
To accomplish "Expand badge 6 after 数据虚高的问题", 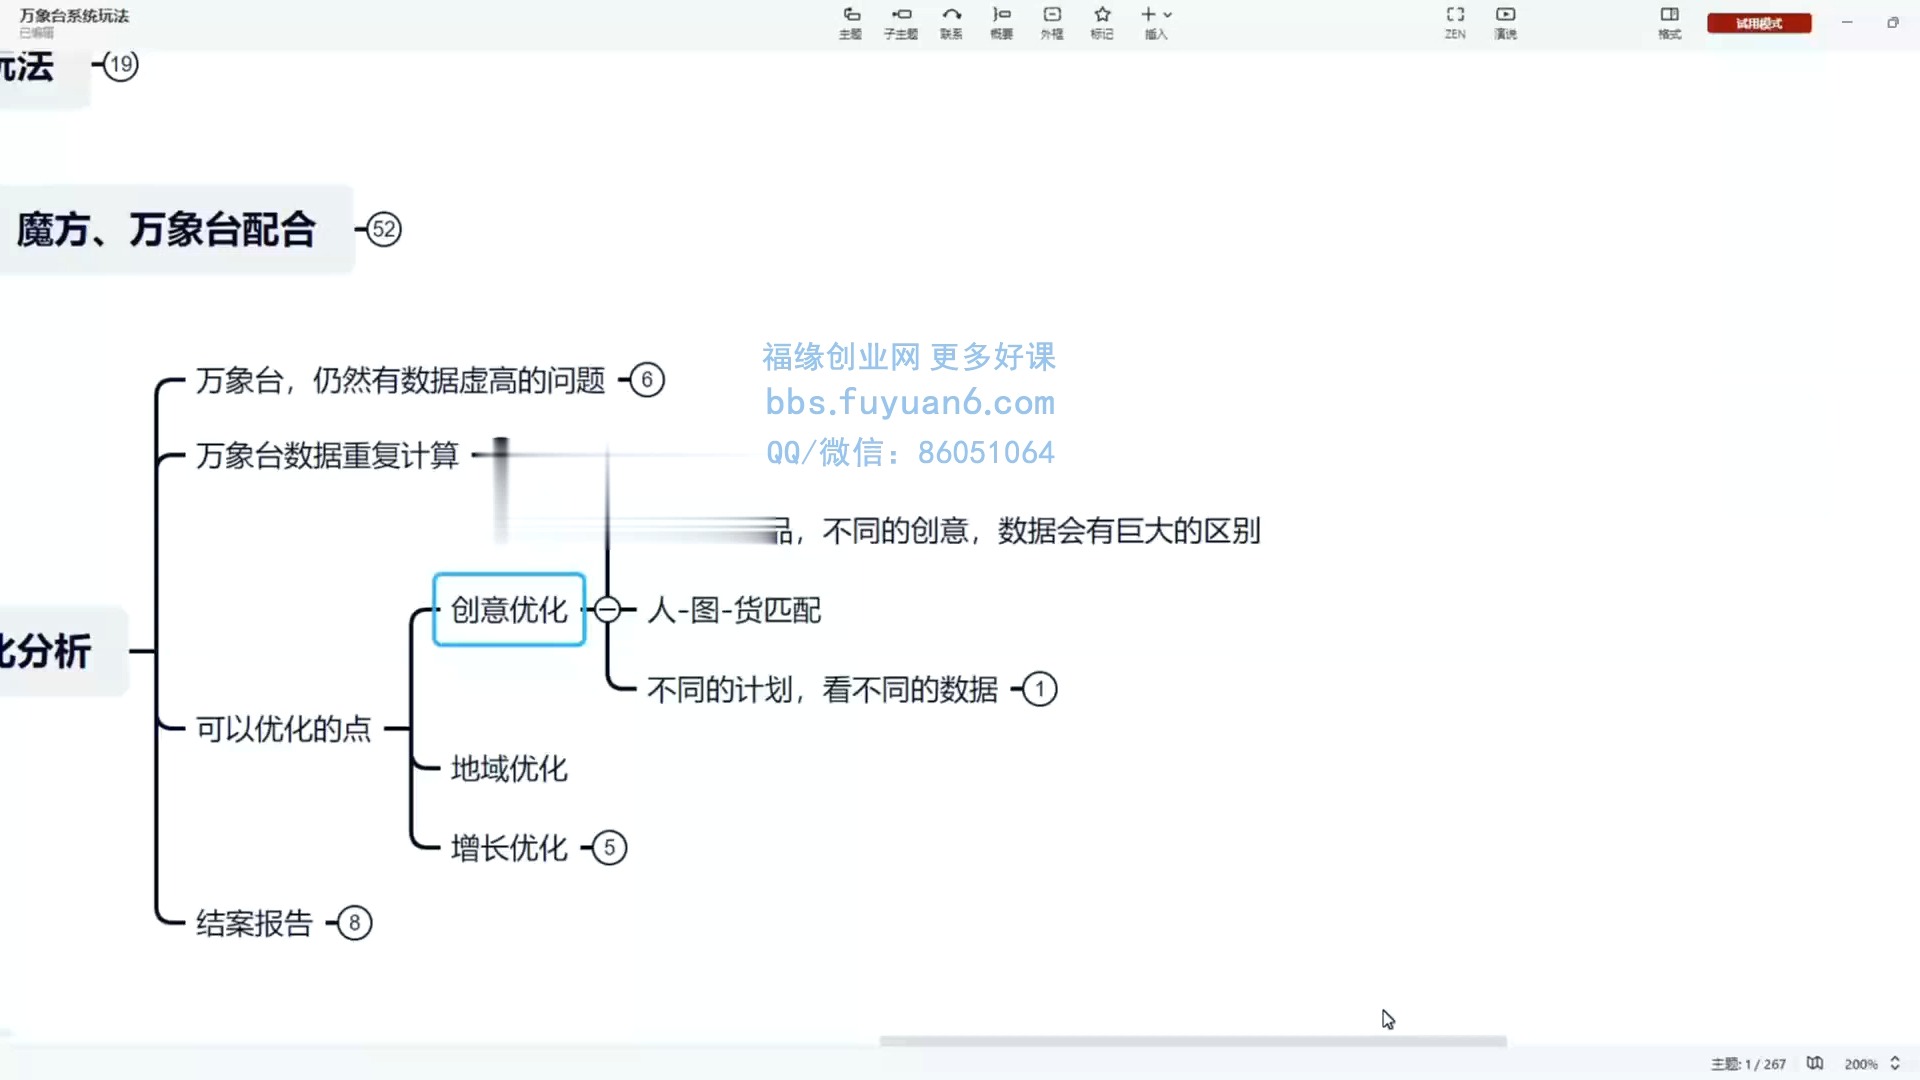I will 647,380.
